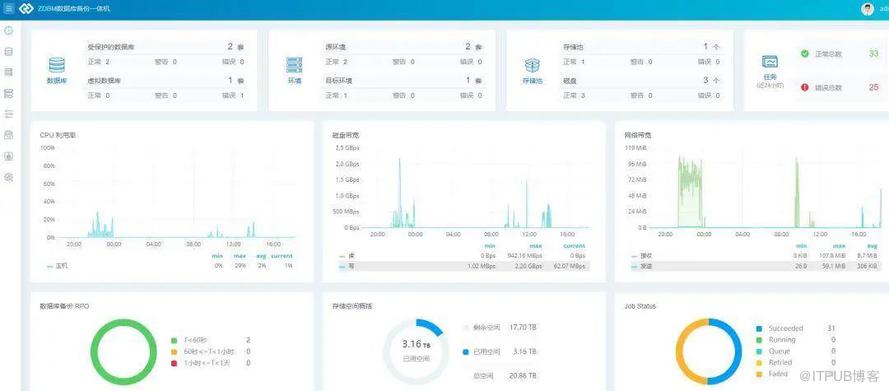
Task: Click the ZDBM logo in header
Action: tap(26, 9)
